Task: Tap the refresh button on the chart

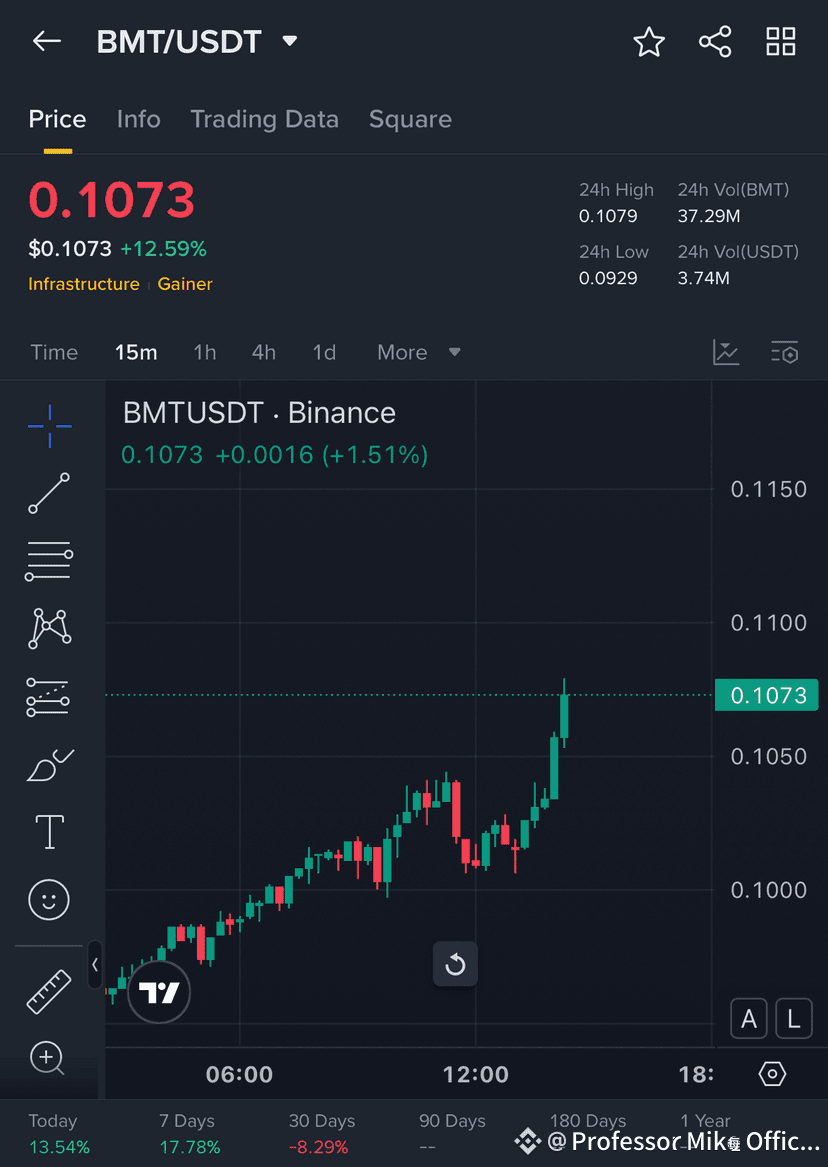Action: [455, 964]
